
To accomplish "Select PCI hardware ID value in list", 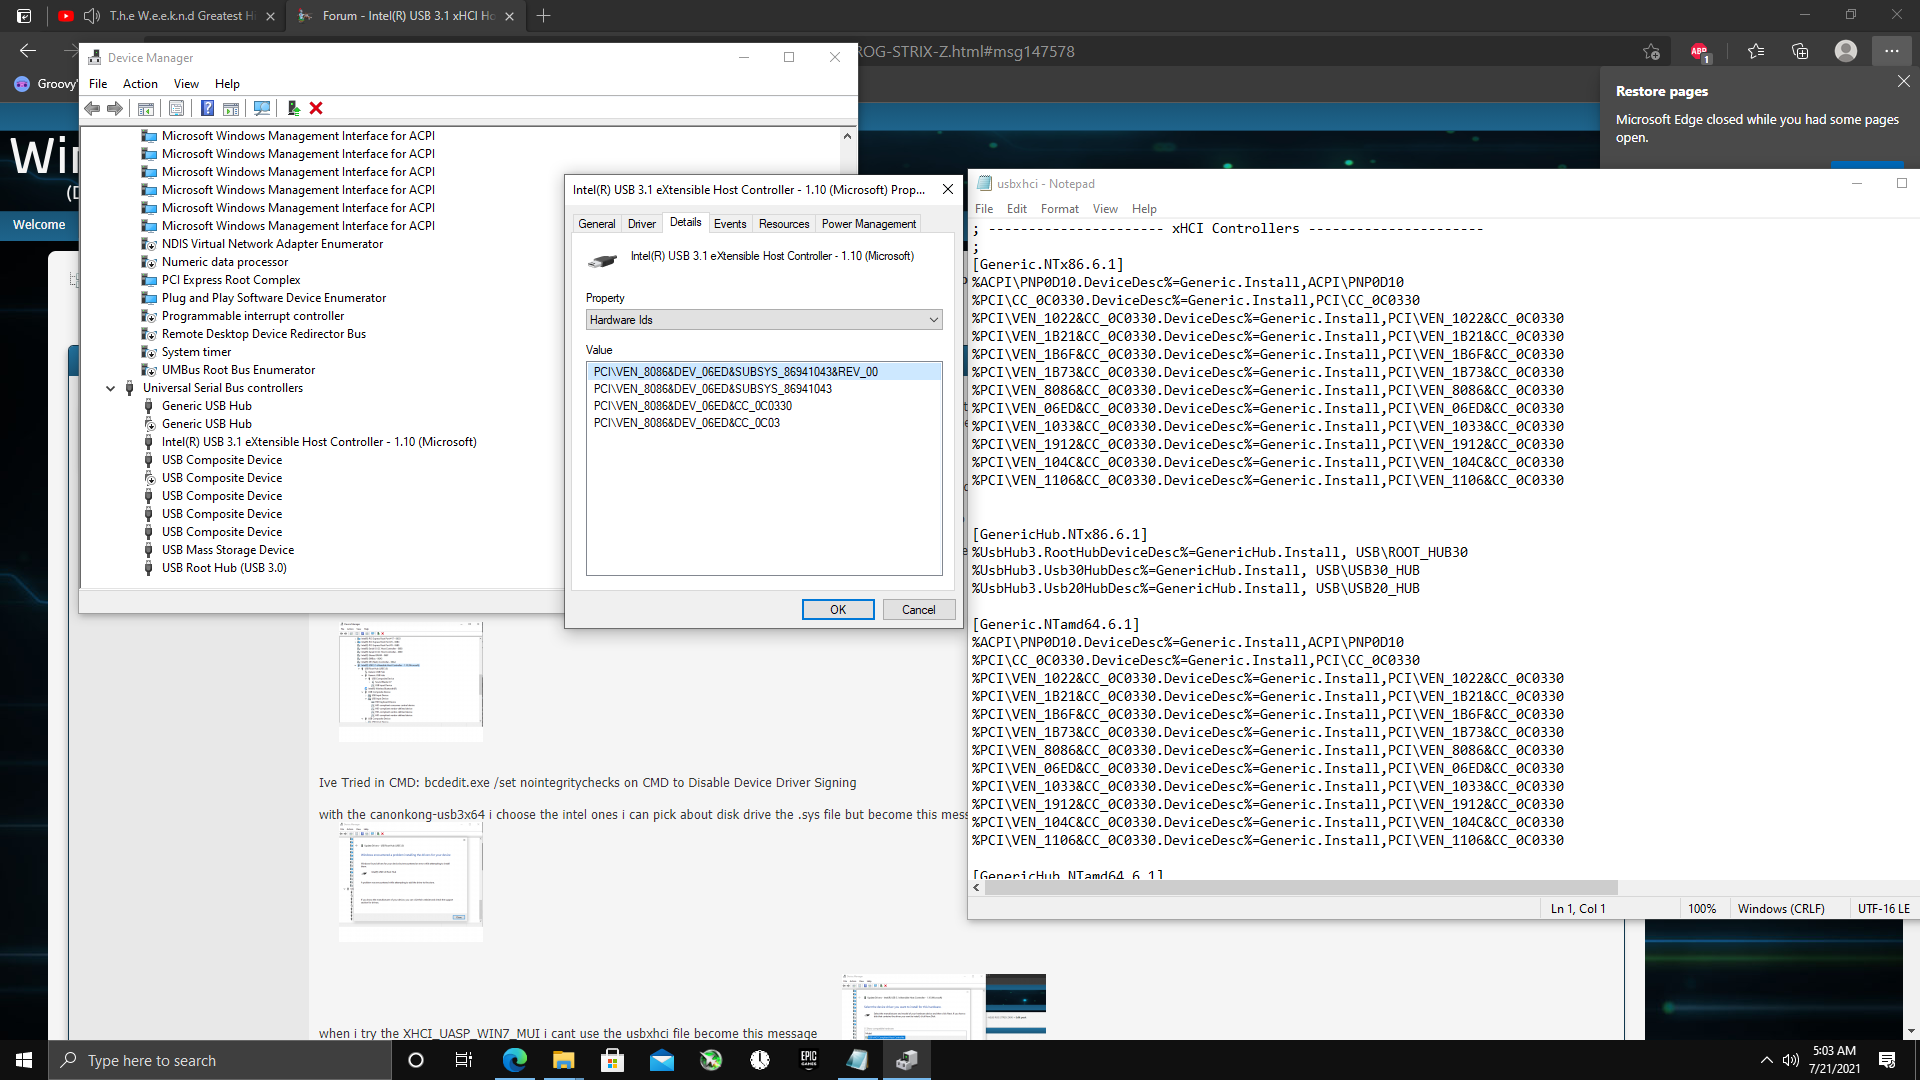I will pos(736,371).
